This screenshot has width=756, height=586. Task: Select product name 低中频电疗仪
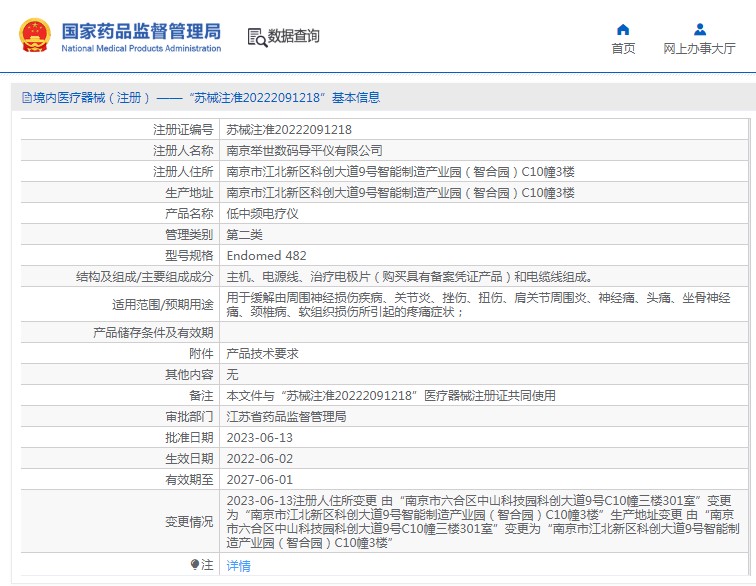[262, 214]
